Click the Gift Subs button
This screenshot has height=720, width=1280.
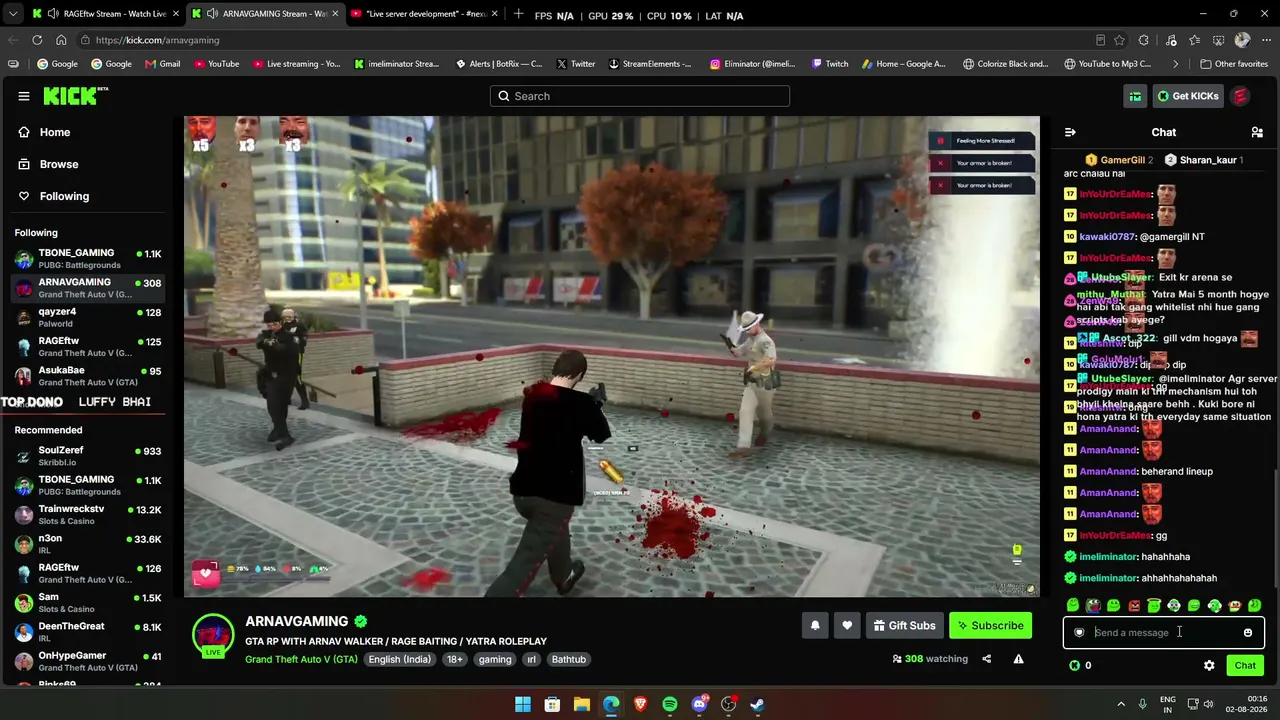(x=904, y=626)
